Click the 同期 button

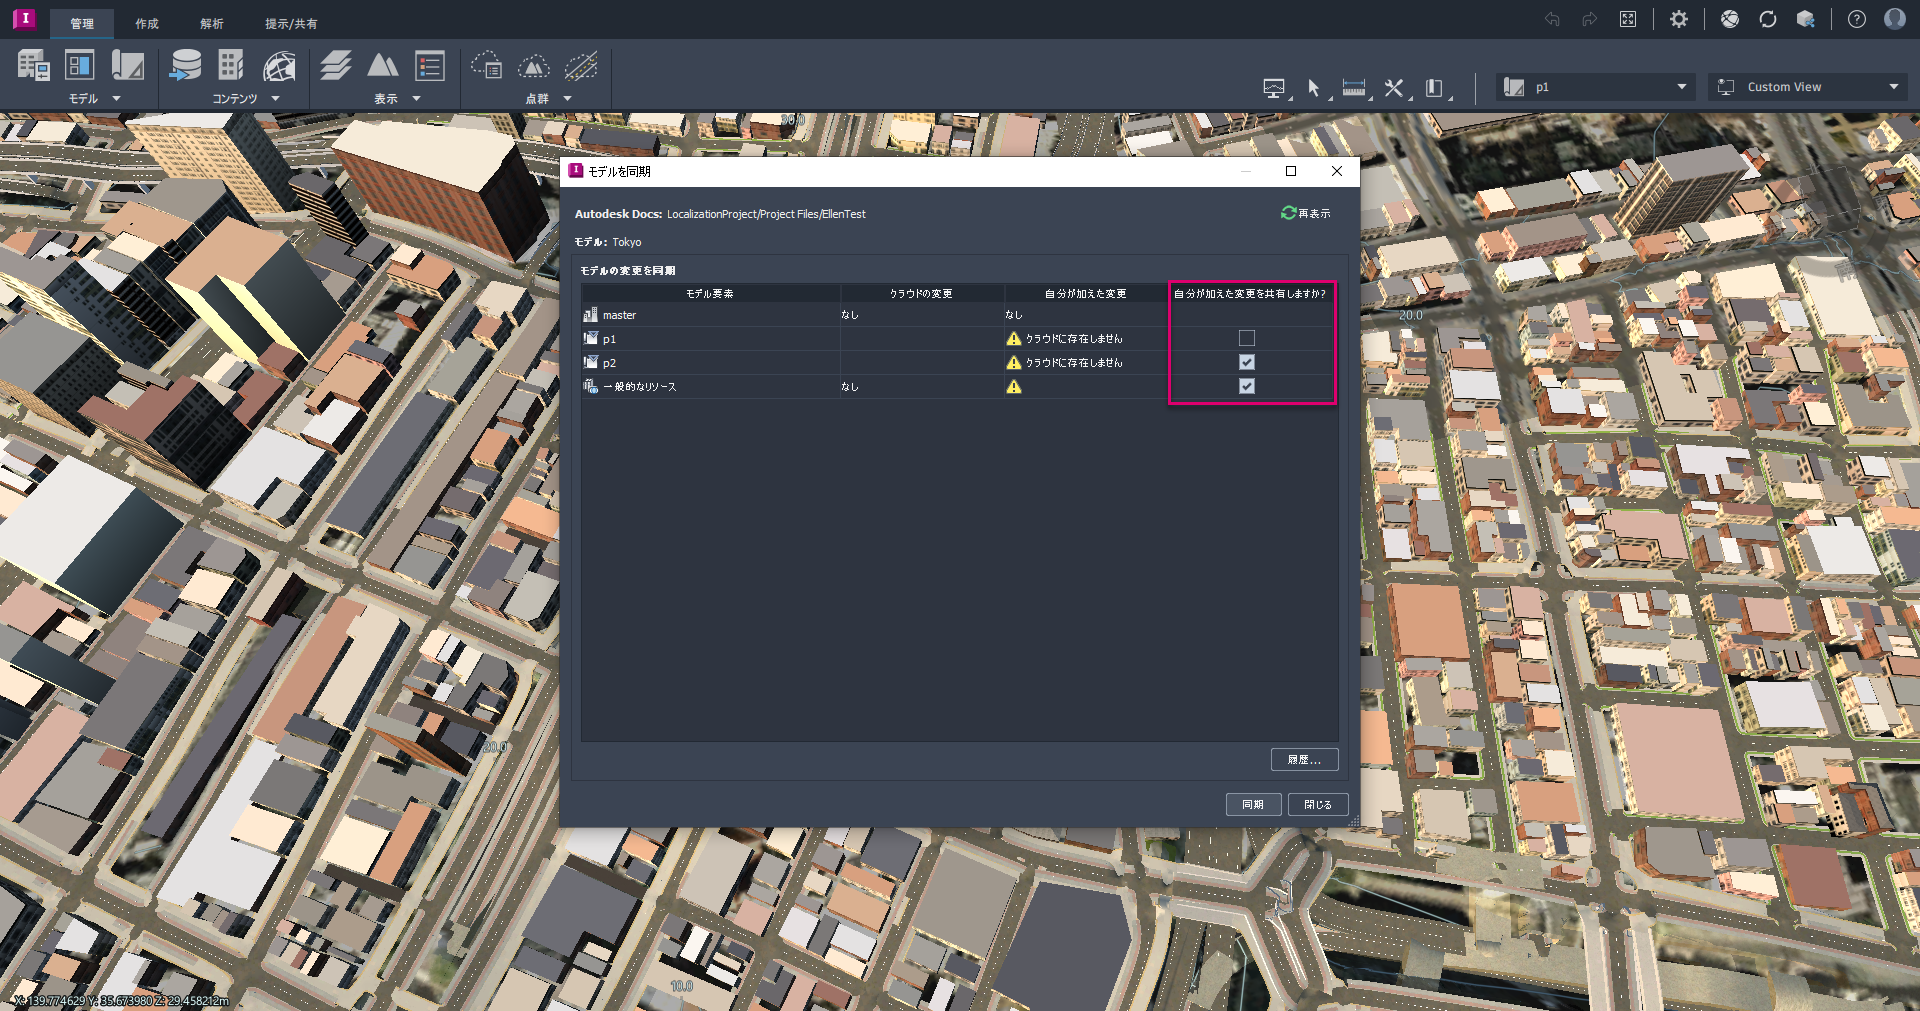1253,804
